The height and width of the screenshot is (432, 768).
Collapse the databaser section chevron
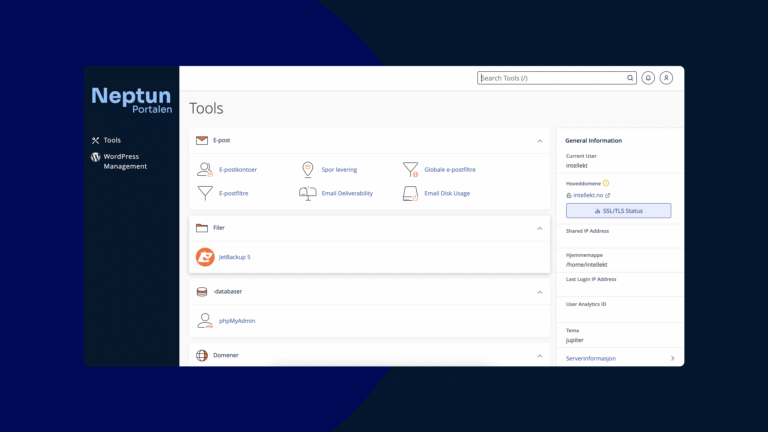click(539, 292)
